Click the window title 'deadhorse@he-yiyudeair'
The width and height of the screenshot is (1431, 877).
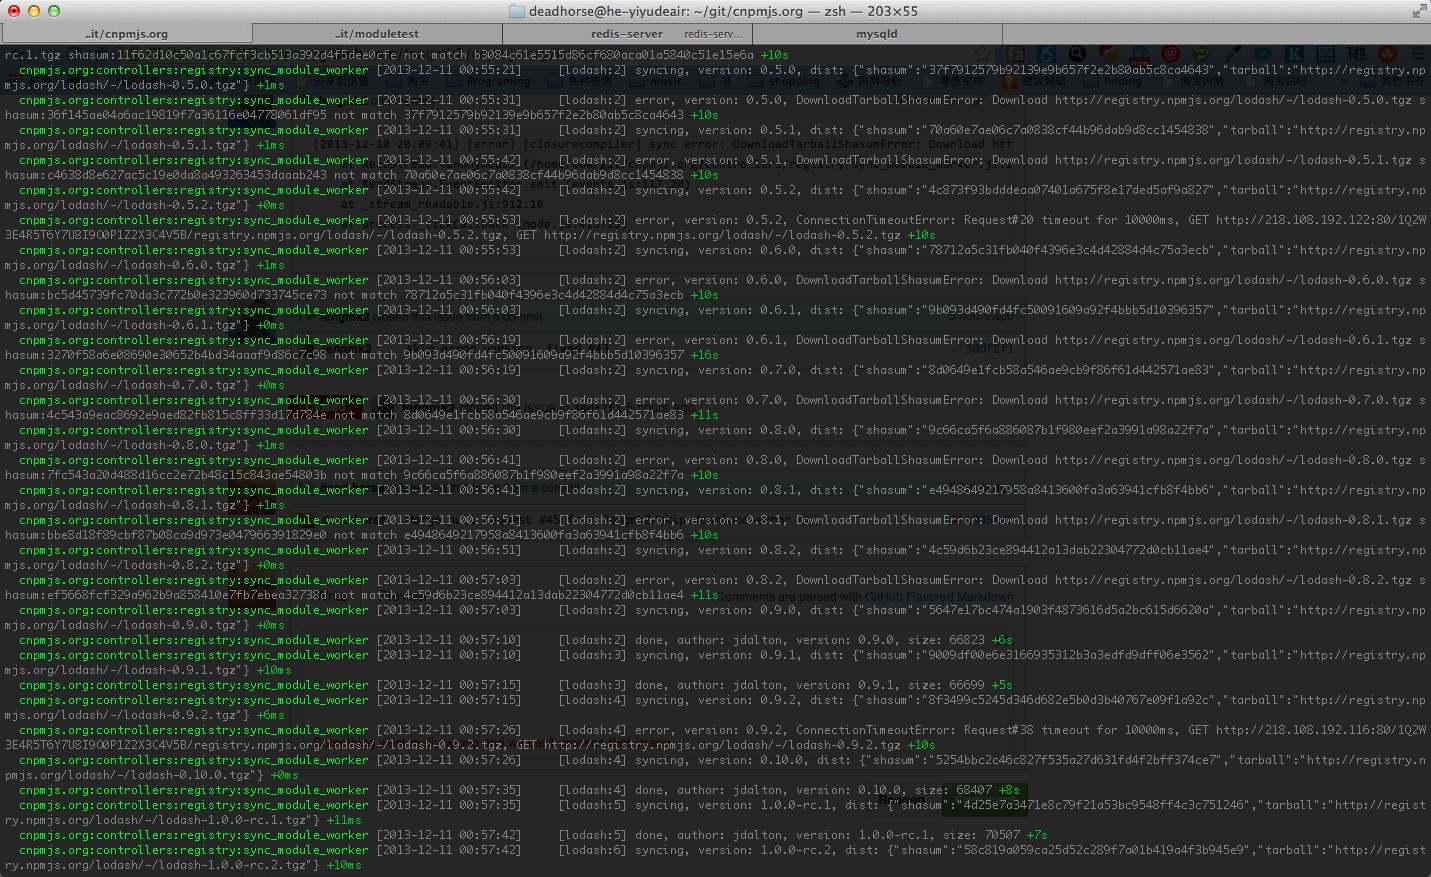(x=608, y=11)
